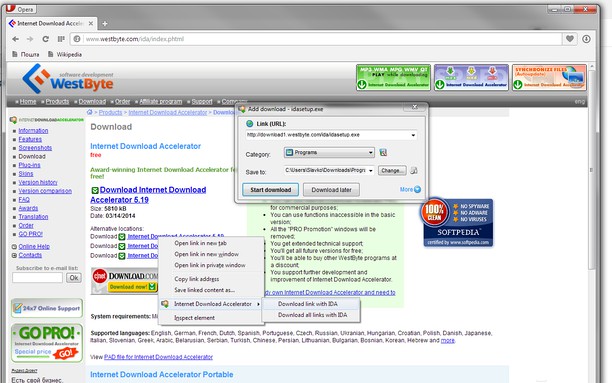Choose Open link in new window
This screenshot has width=612, height=383.
(x=206, y=254)
